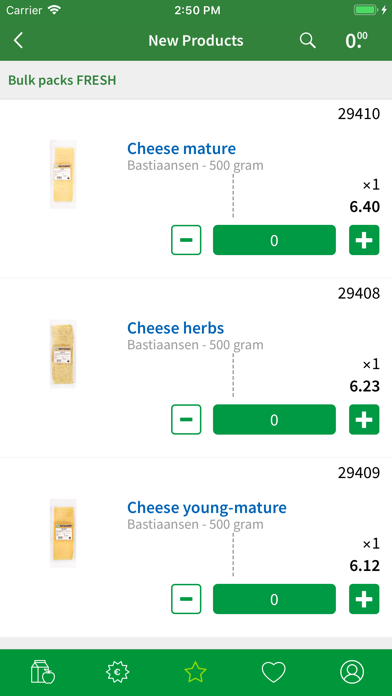Decrease quantity of Cheese herbs

tap(186, 419)
